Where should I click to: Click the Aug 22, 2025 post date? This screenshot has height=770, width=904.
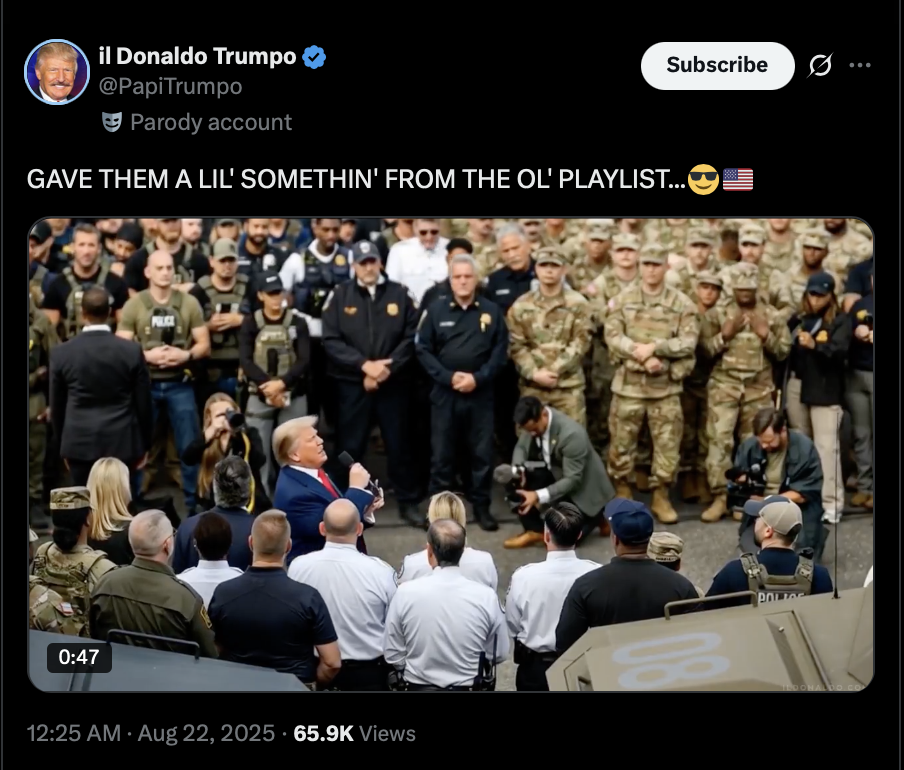(206, 733)
